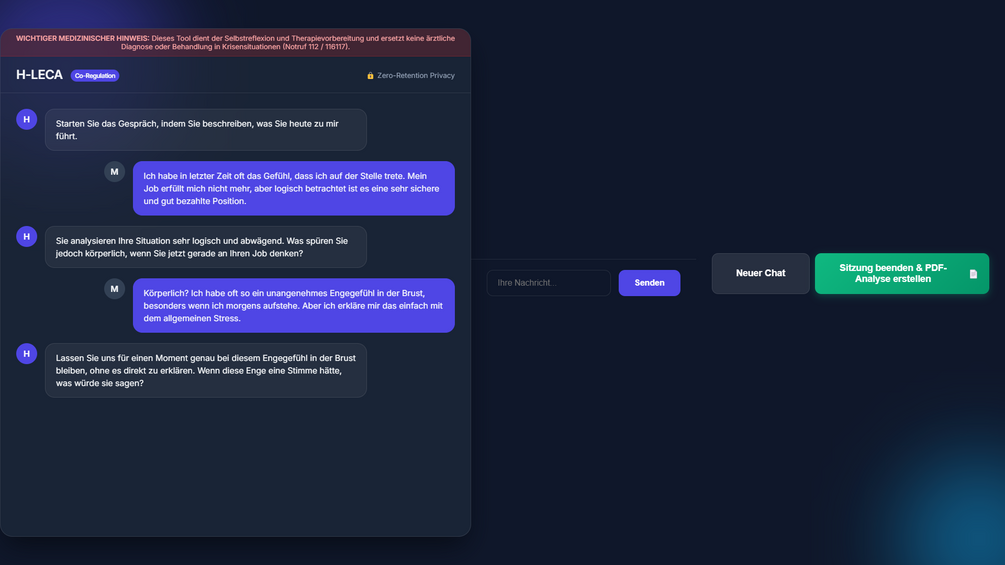Image resolution: width=1005 pixels, height=565 pixels.
Task: Click the first M user avatar
Action: [114, 172]
